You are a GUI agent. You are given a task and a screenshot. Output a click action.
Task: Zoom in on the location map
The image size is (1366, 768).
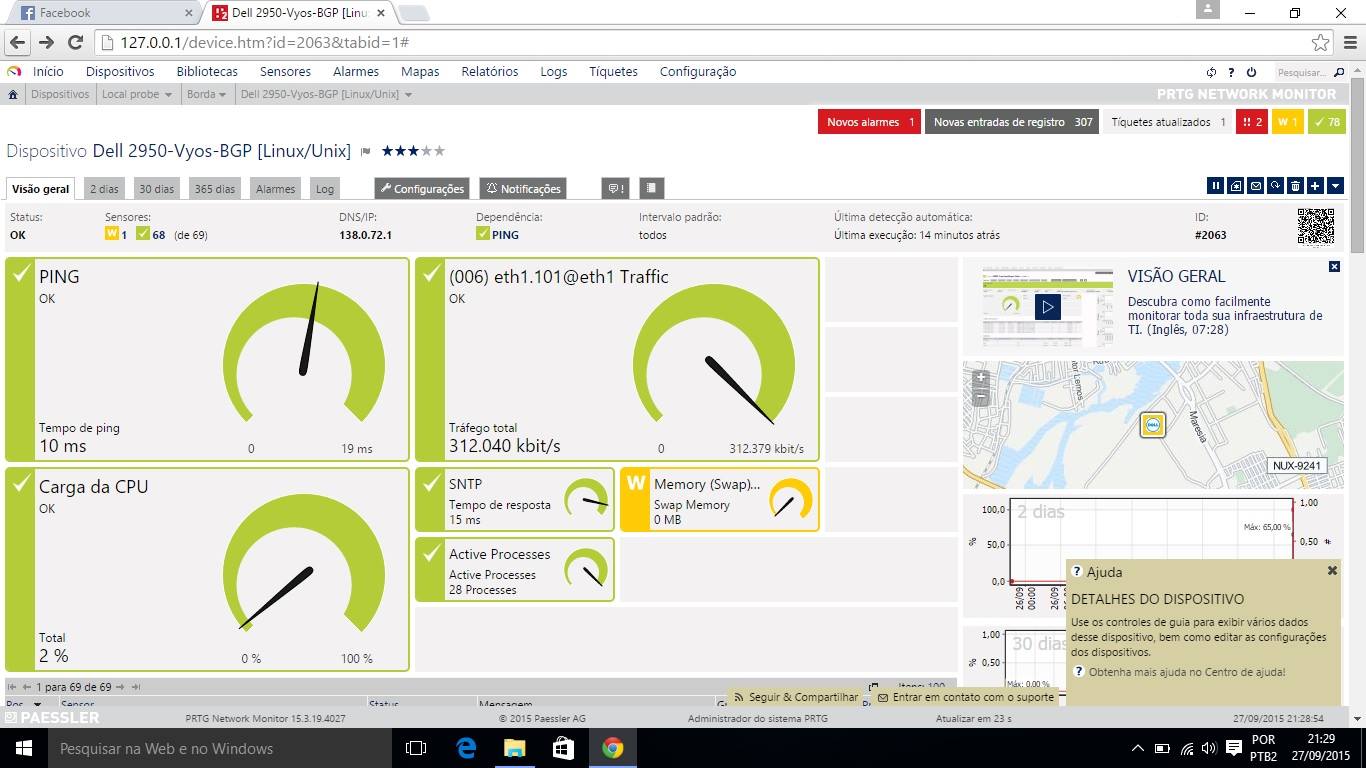click(x=981, y=378)
